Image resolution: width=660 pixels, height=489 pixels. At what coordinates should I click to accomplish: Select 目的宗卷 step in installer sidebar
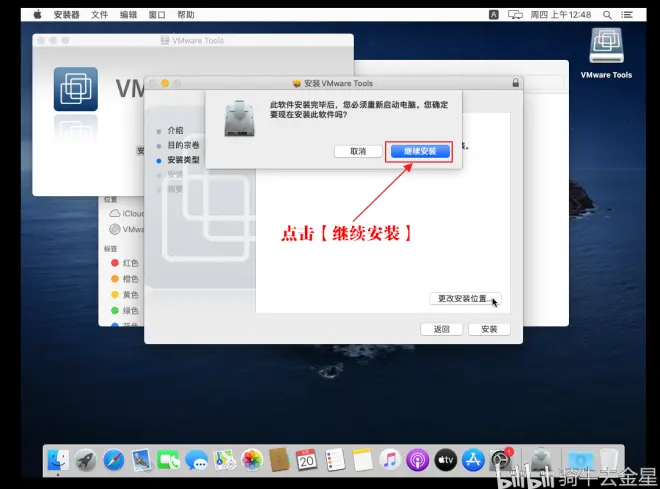183,145
